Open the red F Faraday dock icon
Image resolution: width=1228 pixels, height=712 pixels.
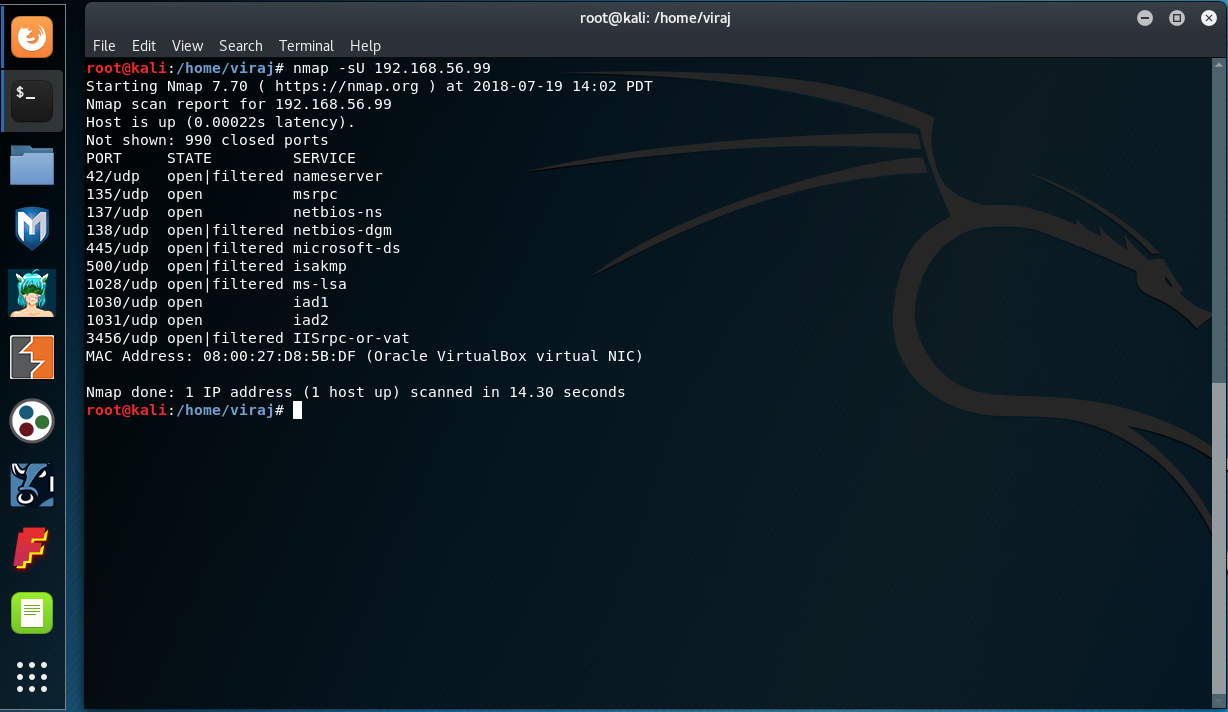click(32, 549)
